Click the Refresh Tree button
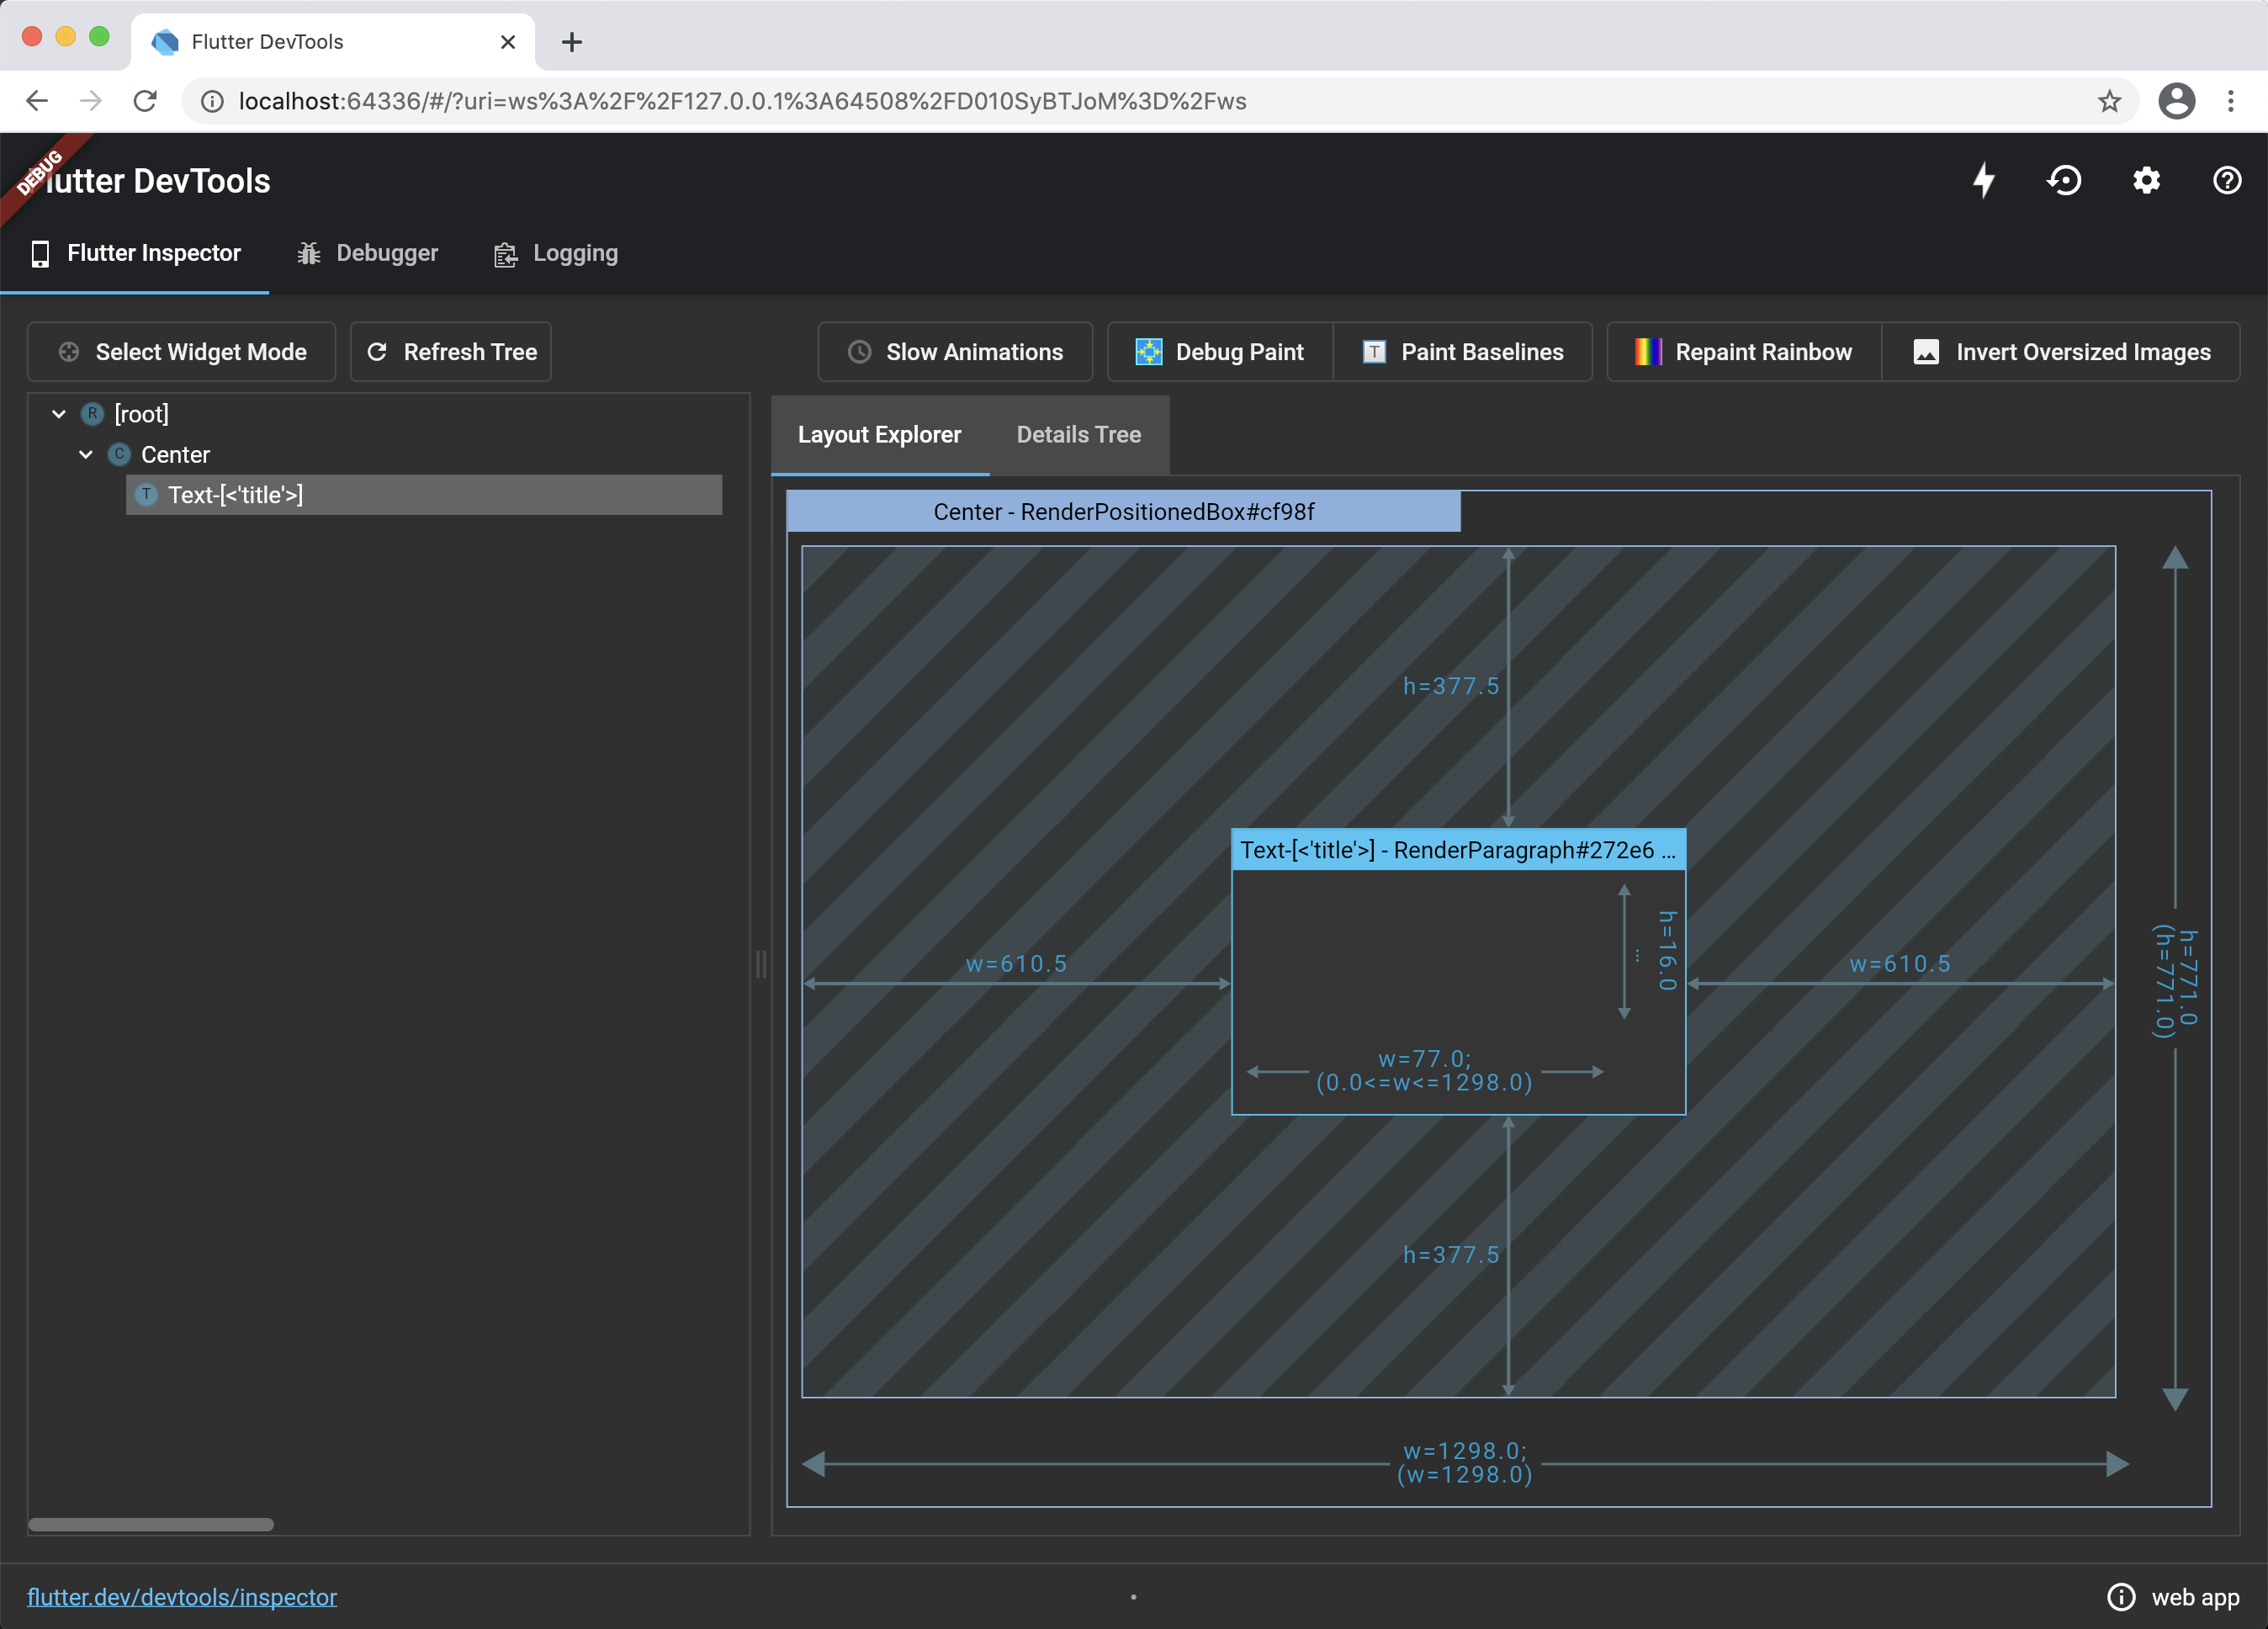 (x=450, y=351)
